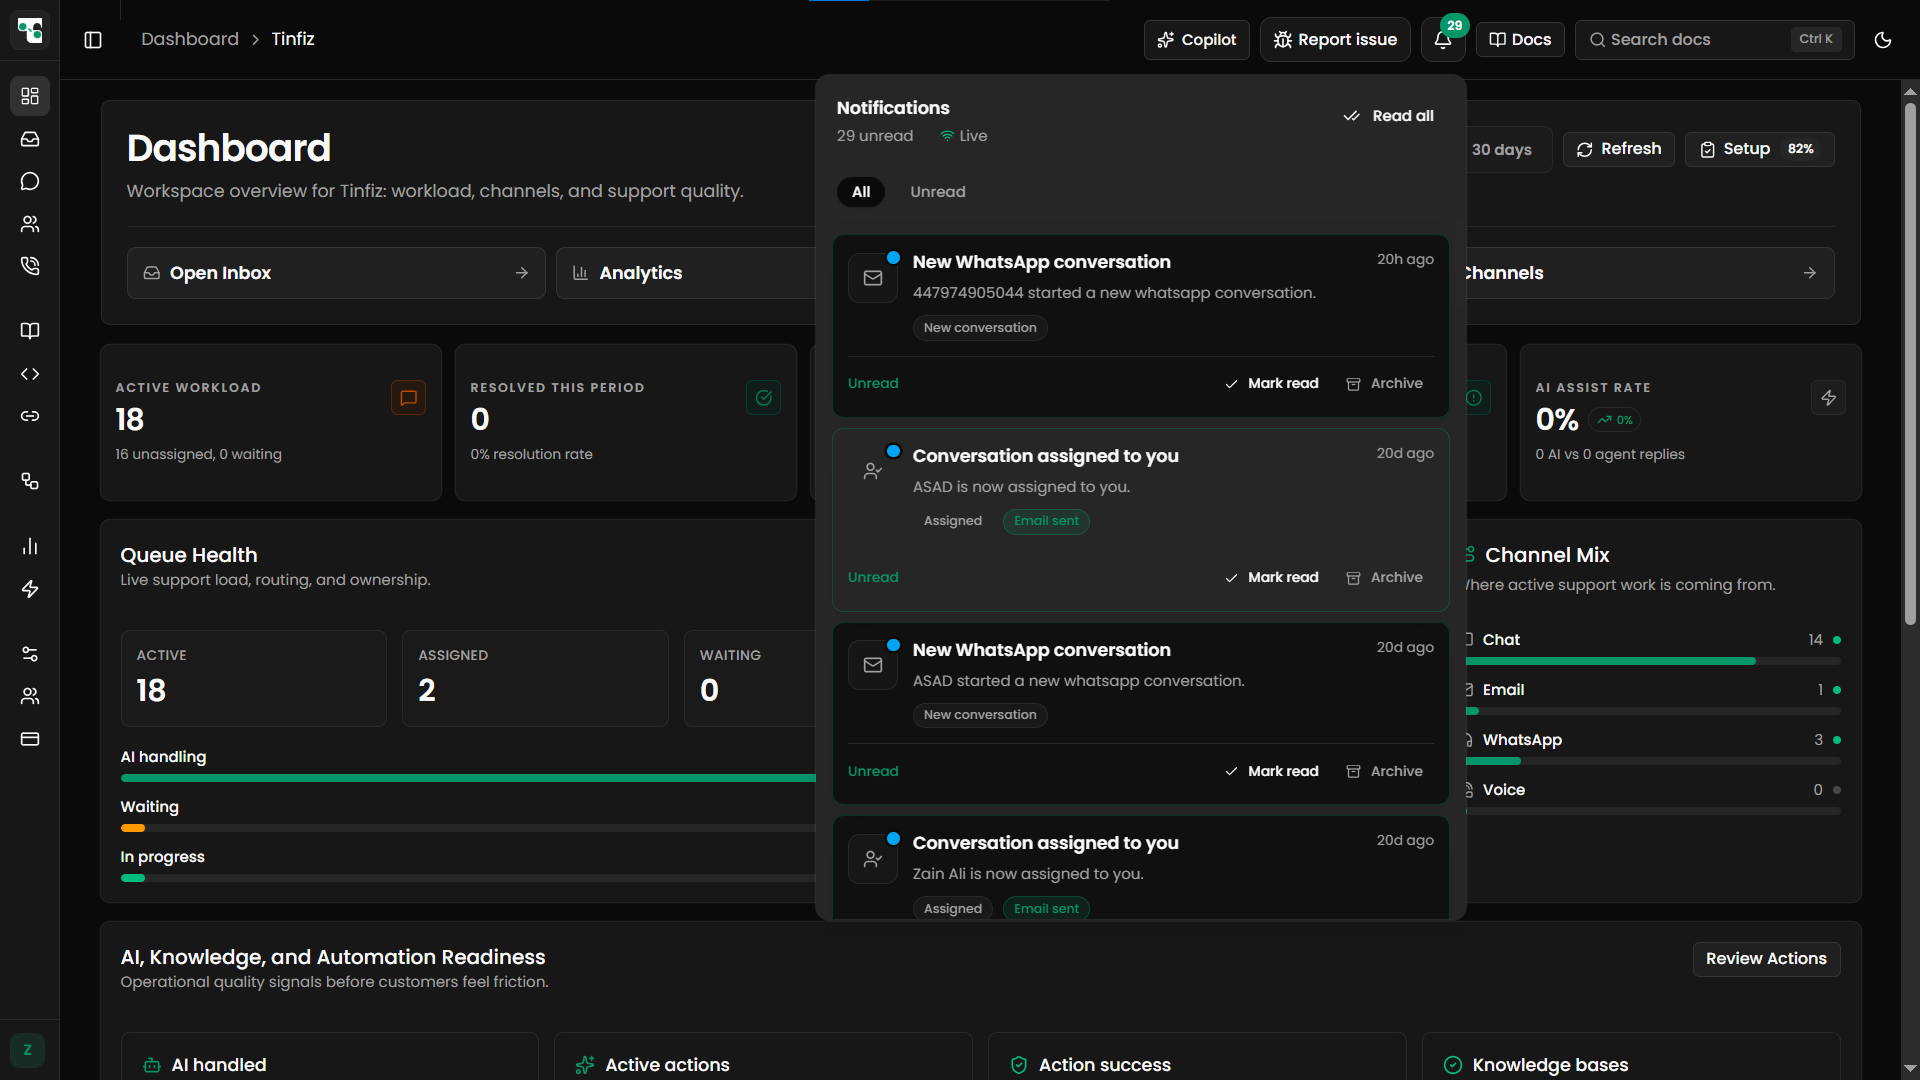This screenshot has width=1920, height=1080.
Task: Click the AI Assist Rate lightning icon
Action: 1828,398
